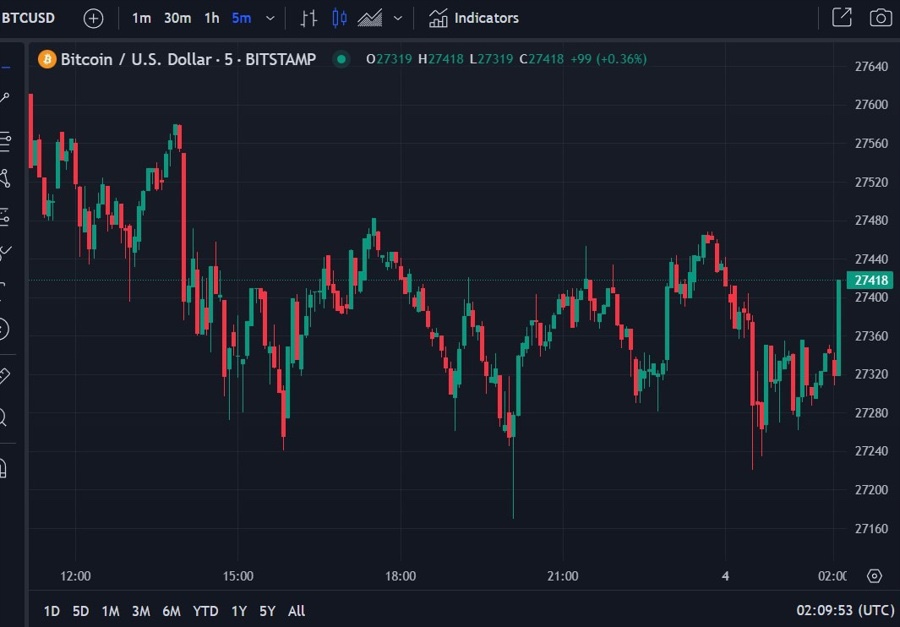Select the zoom magnifier tool

(4, 417)
